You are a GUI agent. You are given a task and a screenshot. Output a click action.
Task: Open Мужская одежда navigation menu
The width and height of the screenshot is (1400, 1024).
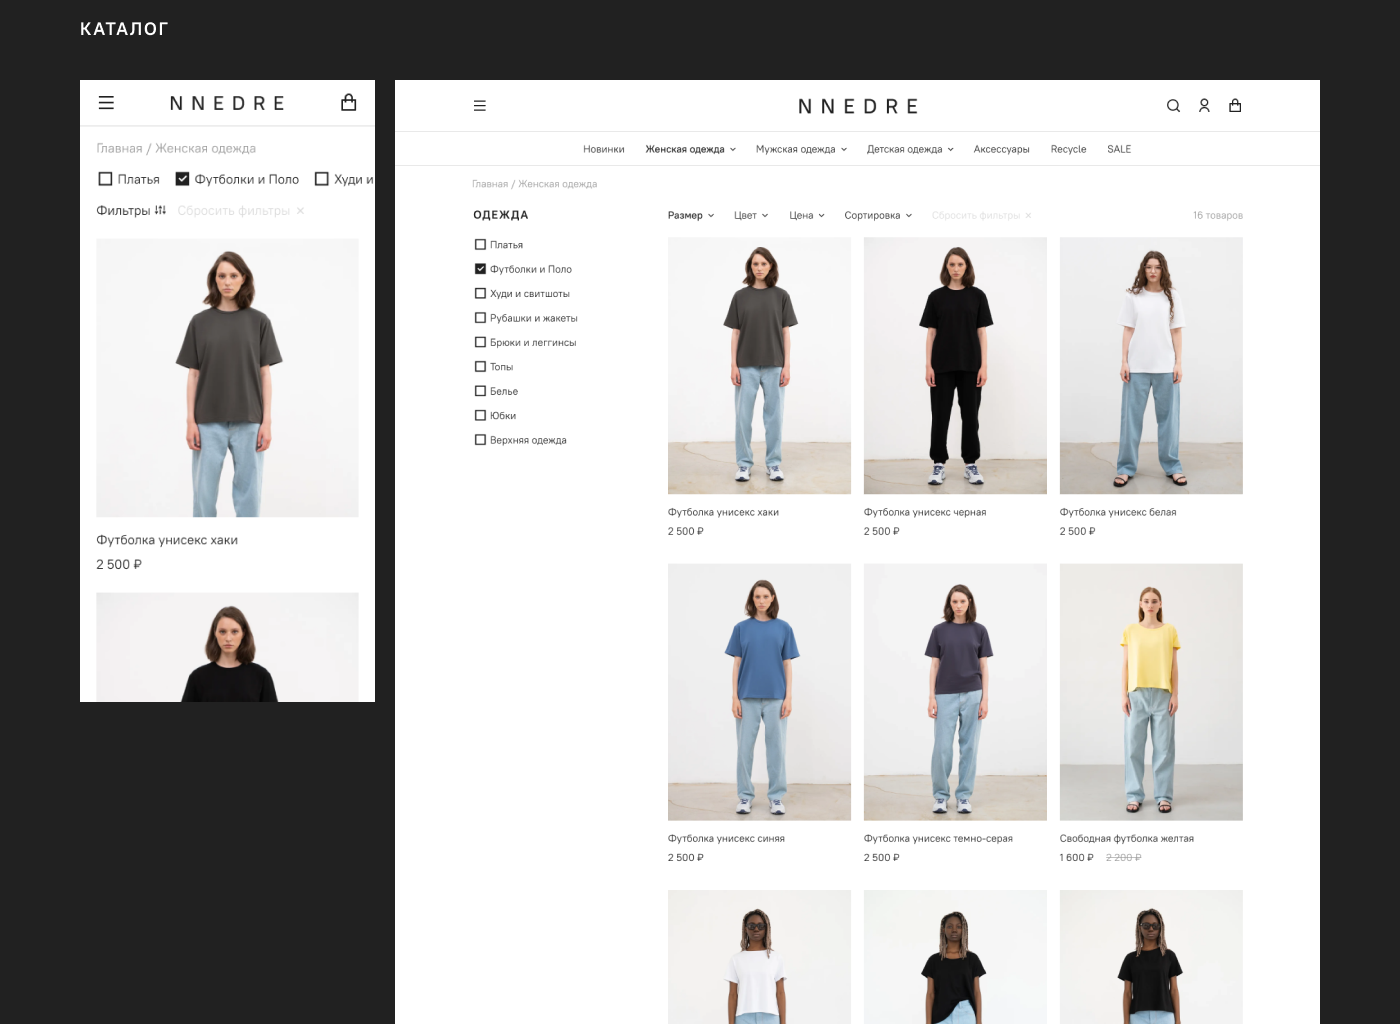click(801, 150)
